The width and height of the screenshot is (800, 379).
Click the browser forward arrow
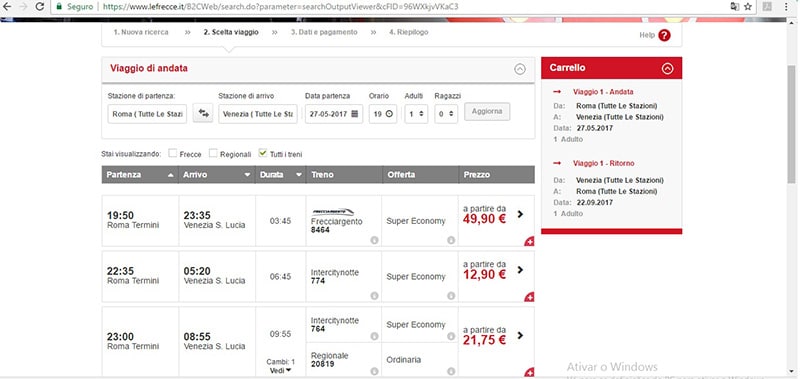[x=23, y=7]
